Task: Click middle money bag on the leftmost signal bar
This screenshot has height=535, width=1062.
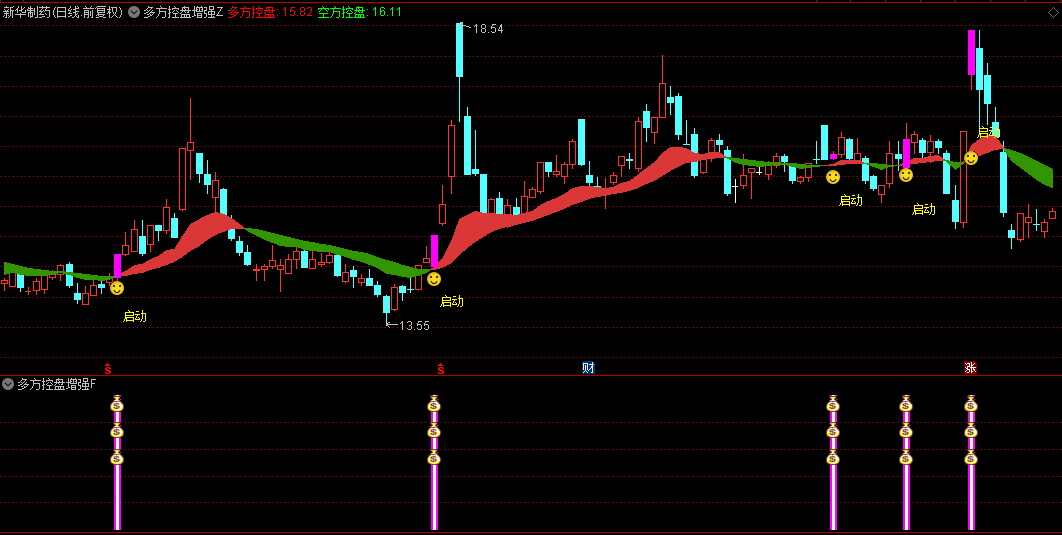Action: pos(117,431)
